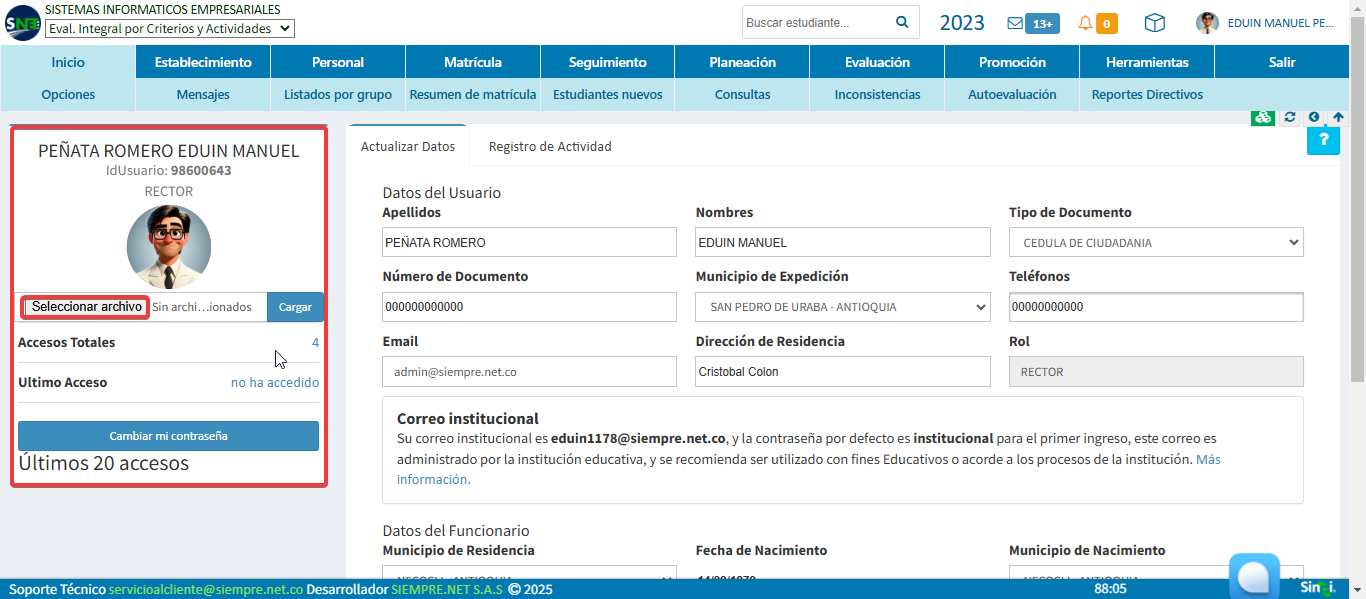Click the Cargar upload button

coord(295,307)
